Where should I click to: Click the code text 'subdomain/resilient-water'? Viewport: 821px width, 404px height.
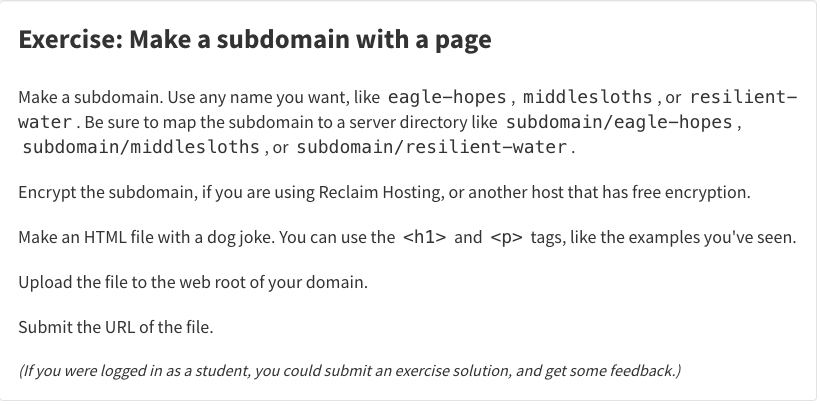pos(432,147)
